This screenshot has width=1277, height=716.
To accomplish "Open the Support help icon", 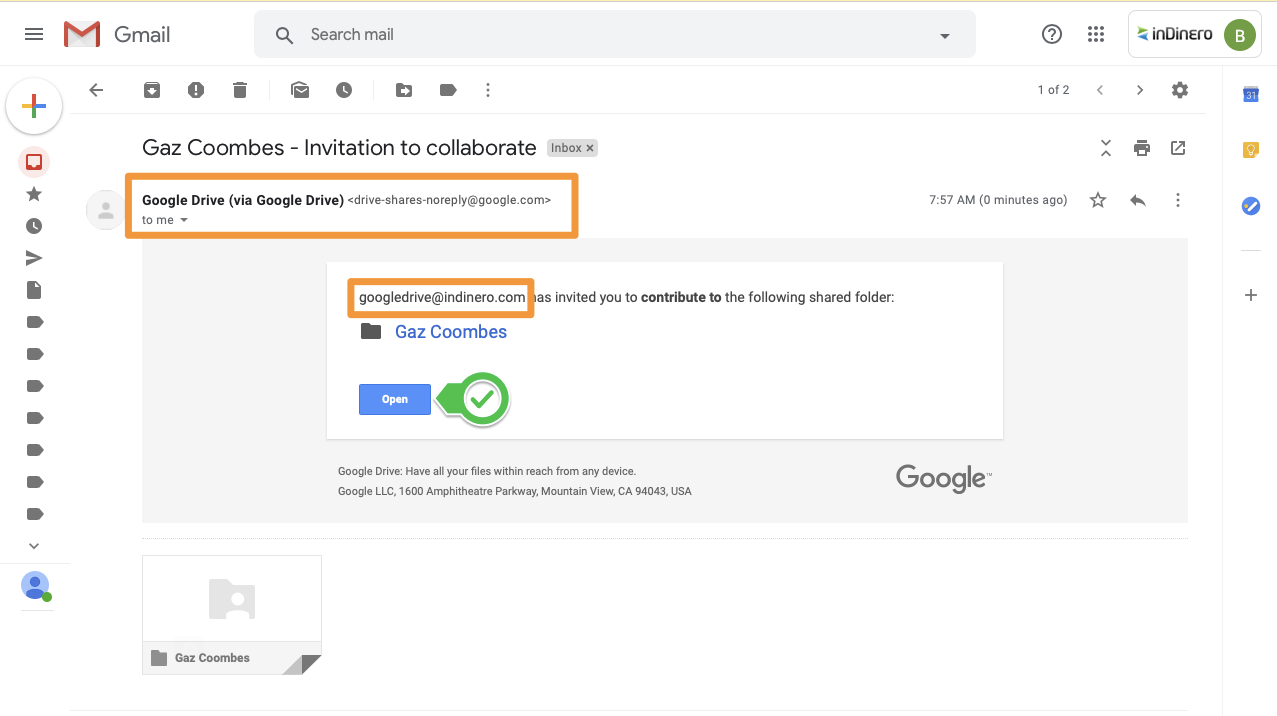I will tap(1052, 34).
